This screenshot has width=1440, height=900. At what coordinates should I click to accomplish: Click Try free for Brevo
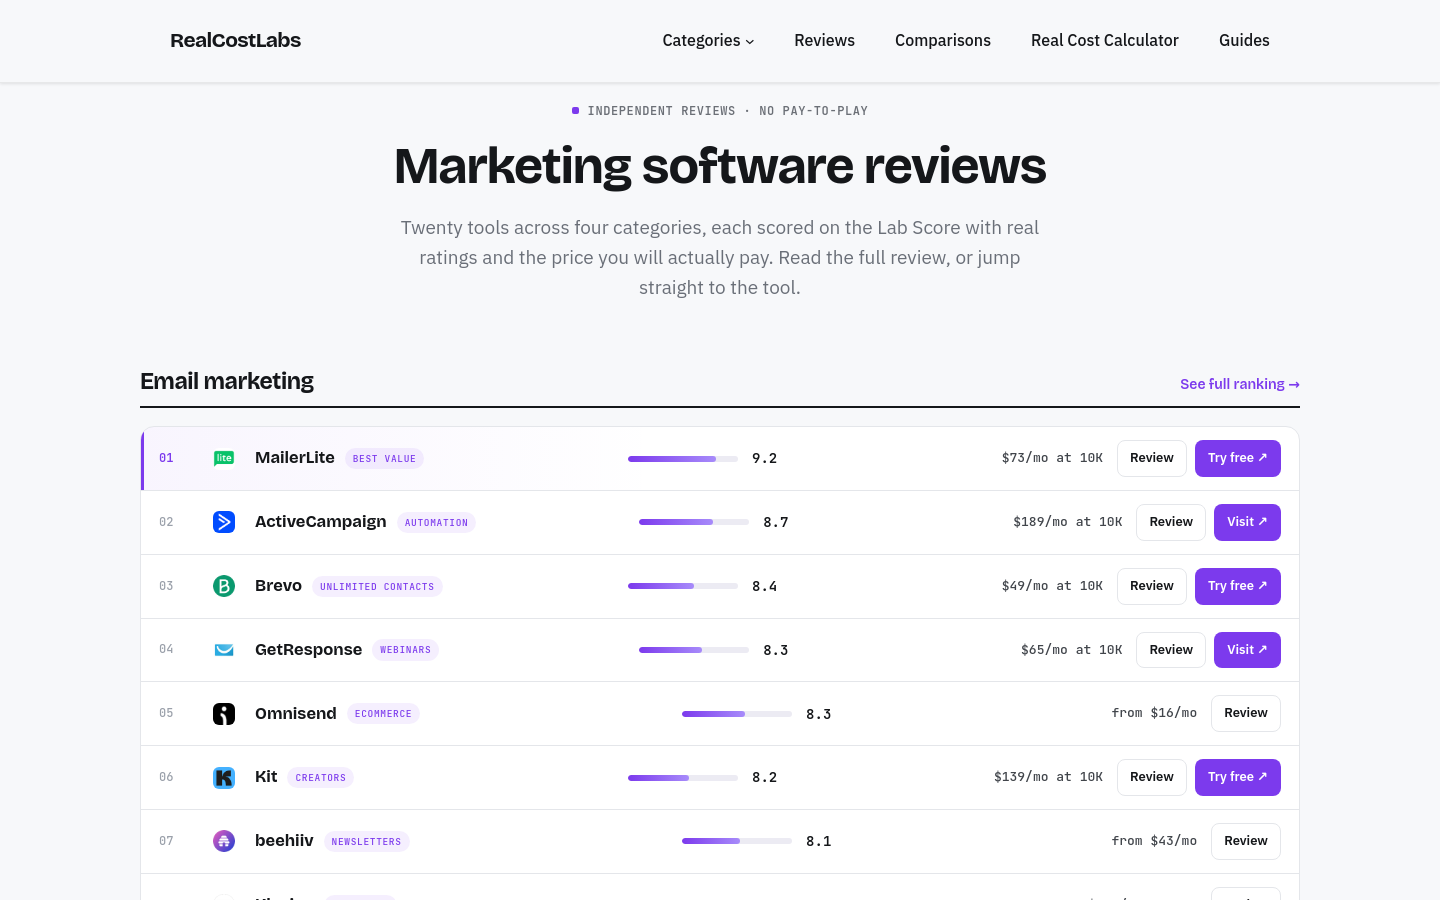pos(1238,586)
